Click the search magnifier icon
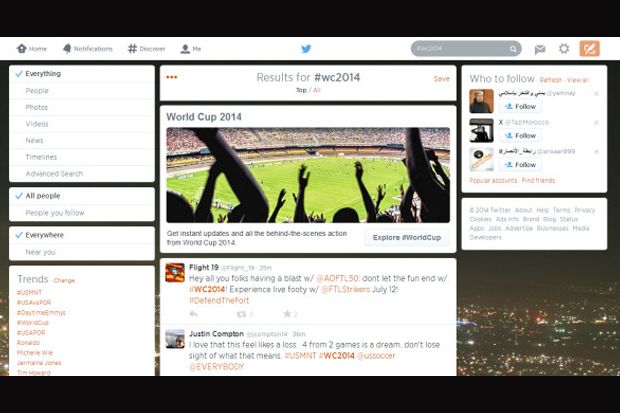Image resolution: width=620 pixels, height=413 pixels. click(x=513, y=49)
